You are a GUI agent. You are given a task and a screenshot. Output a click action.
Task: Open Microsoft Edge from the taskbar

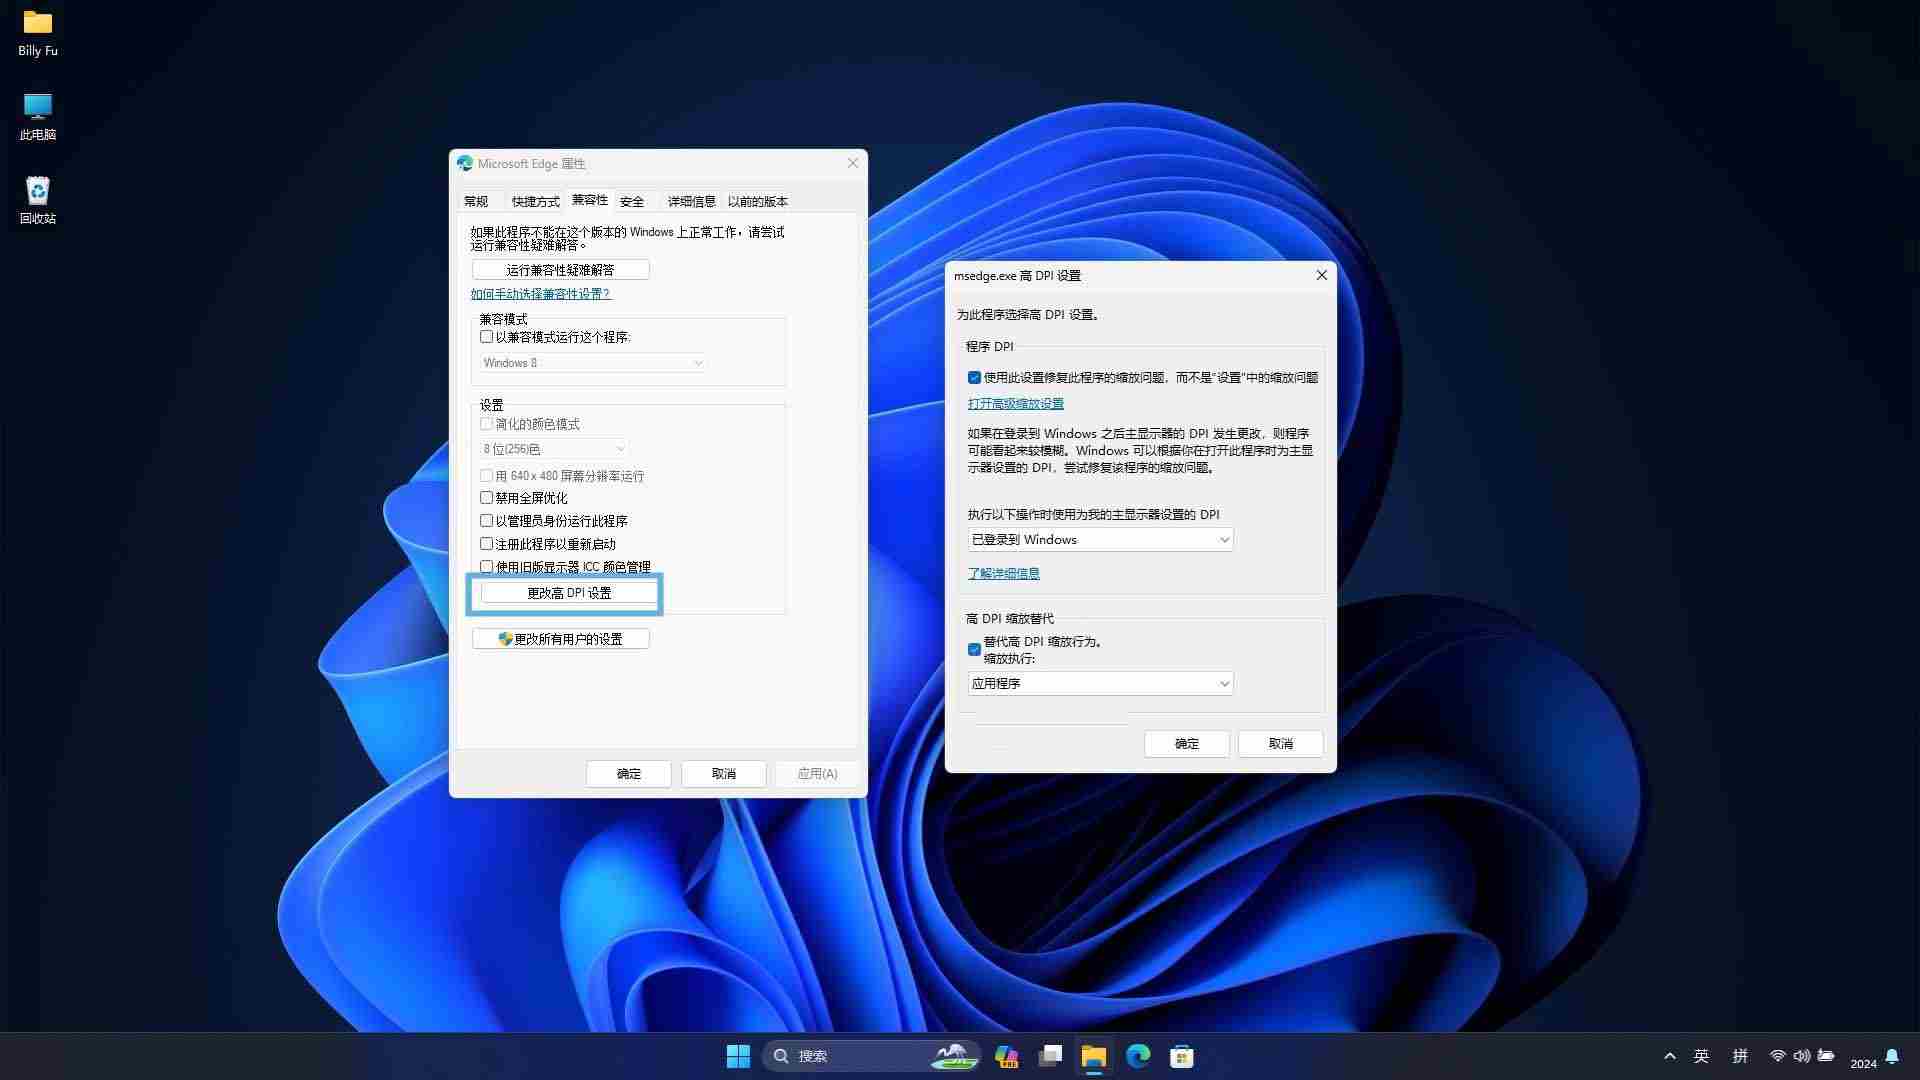tap(1138, 1056)
